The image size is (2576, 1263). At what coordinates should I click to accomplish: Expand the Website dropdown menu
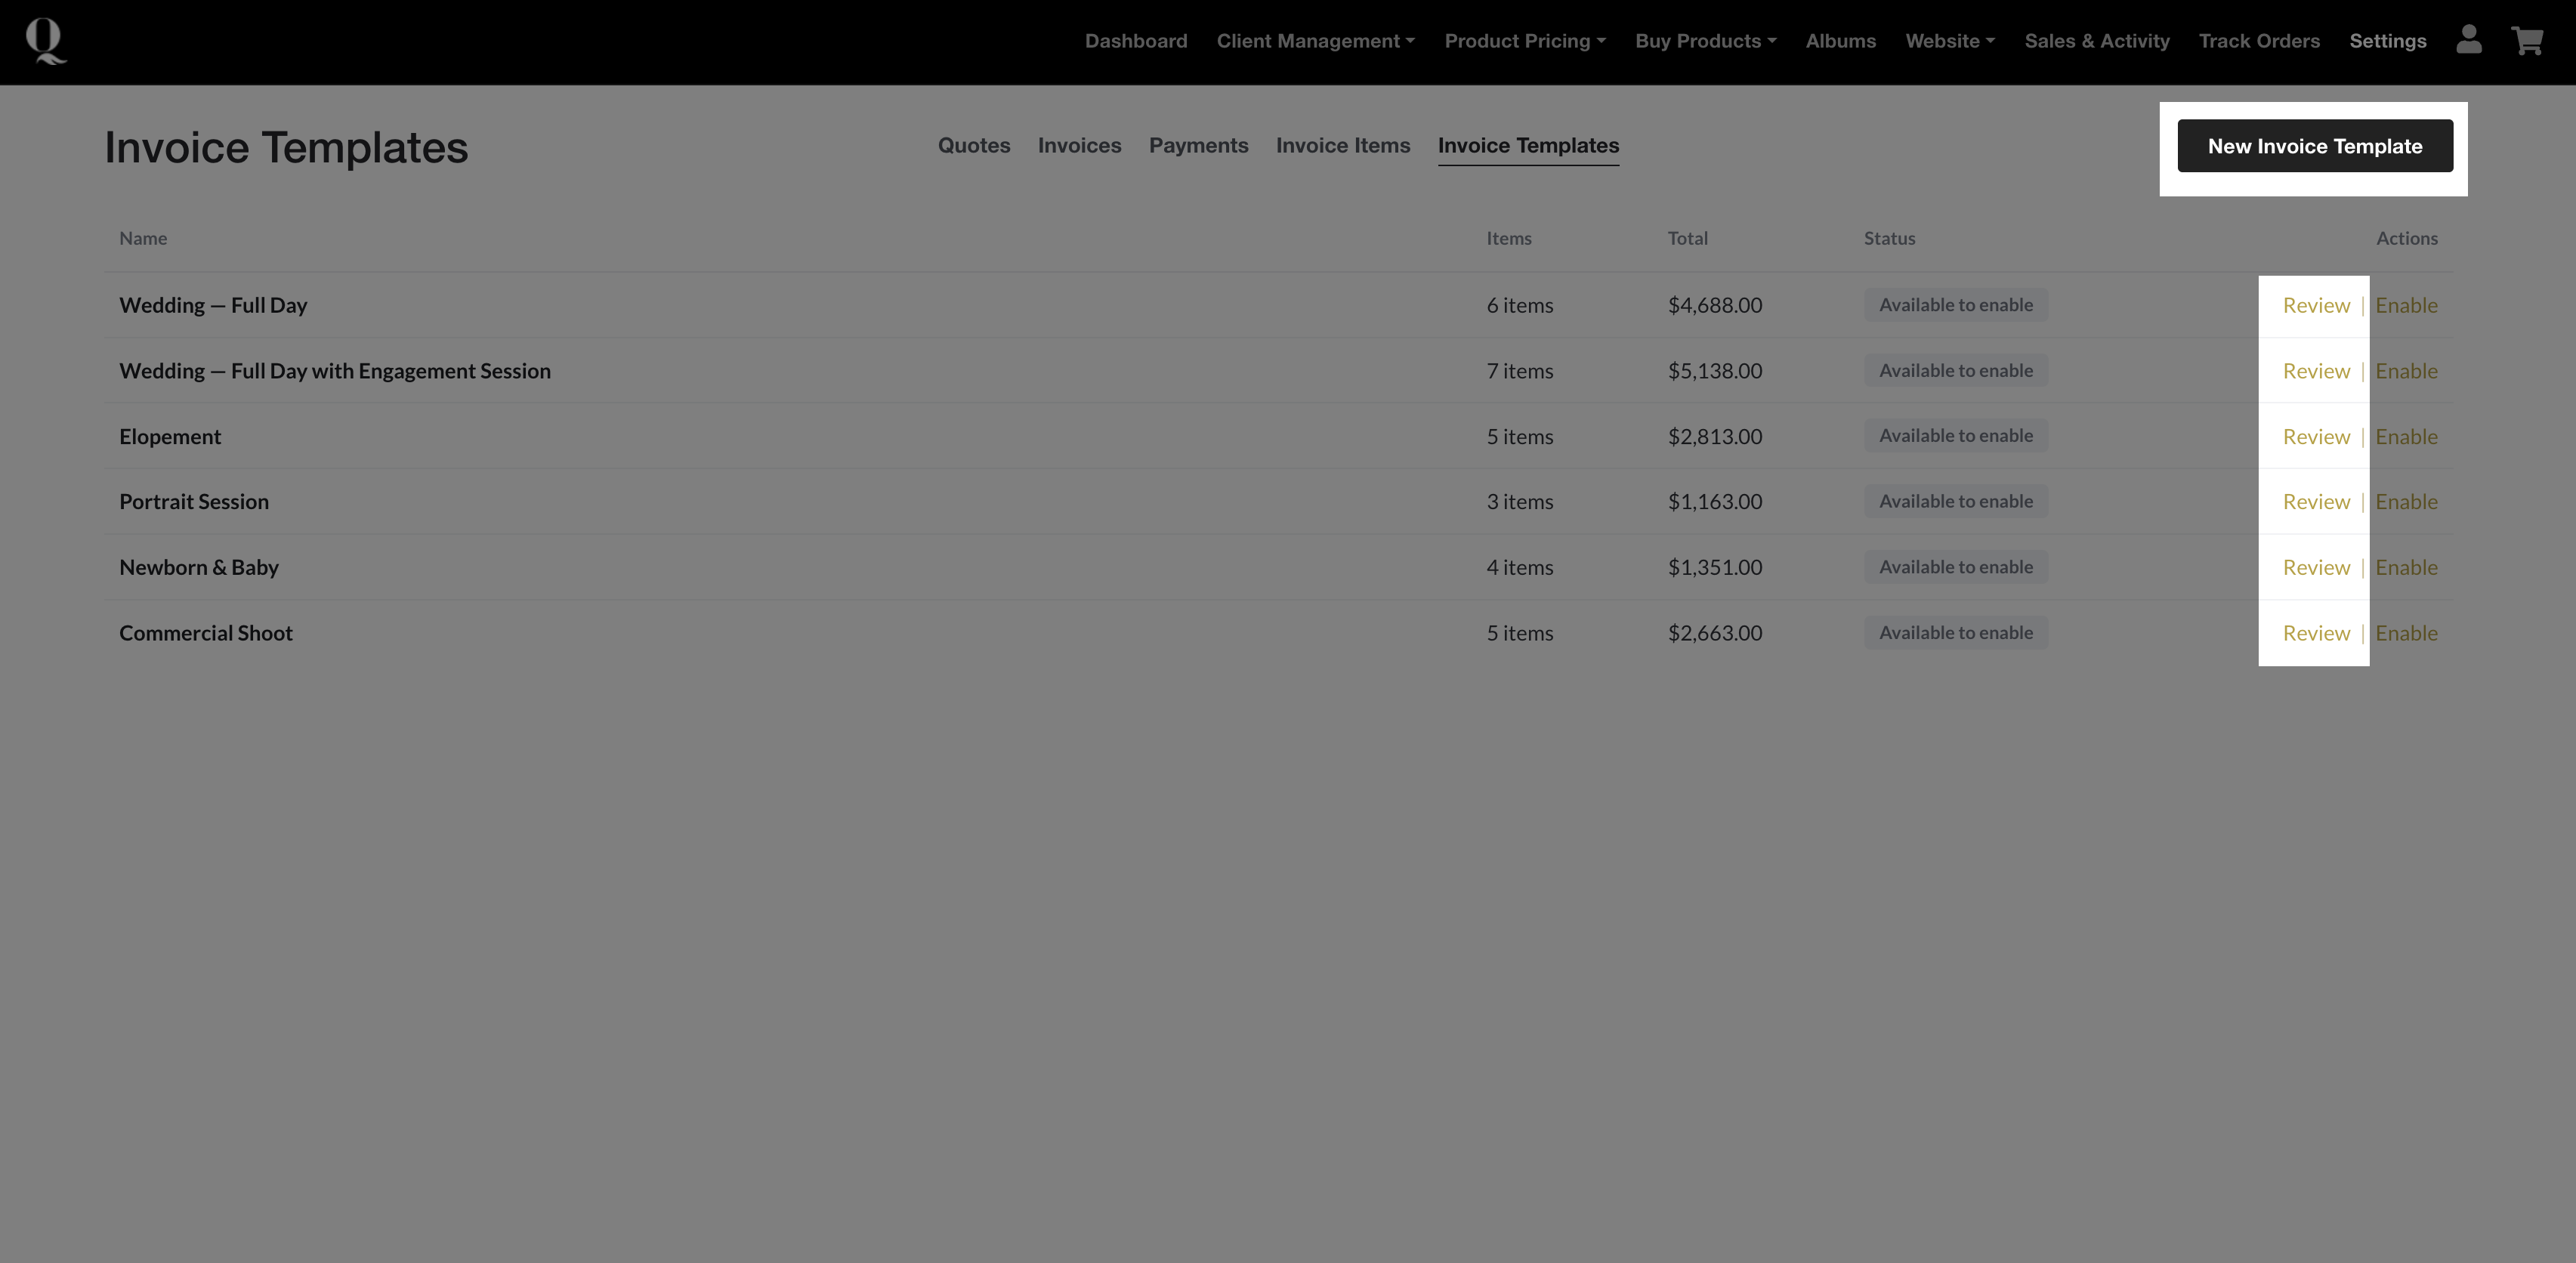click(x=1949, y=41)
